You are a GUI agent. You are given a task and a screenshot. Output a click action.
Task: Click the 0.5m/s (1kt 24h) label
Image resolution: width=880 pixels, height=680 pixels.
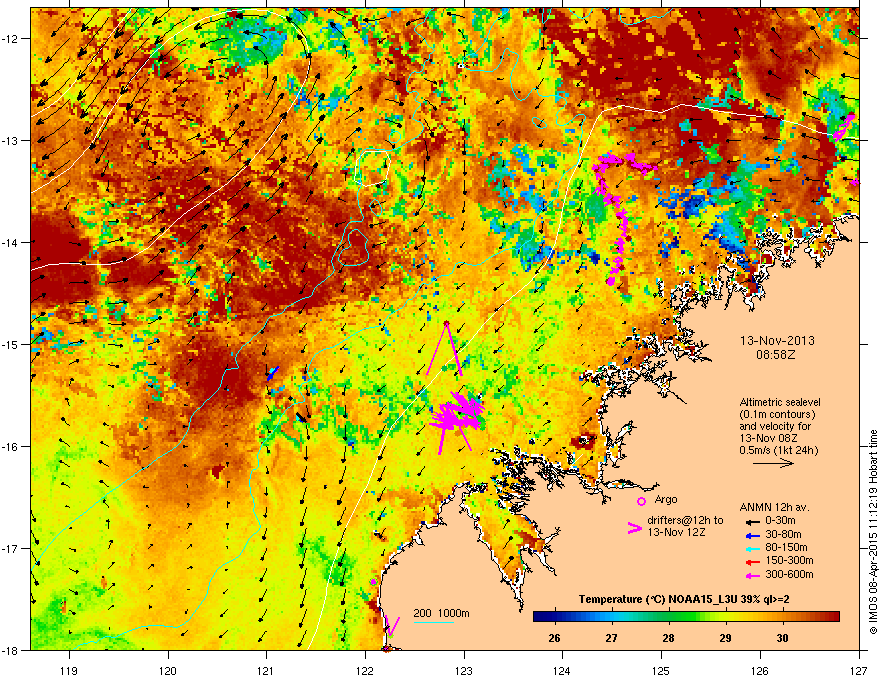click(x=779, y=450)
